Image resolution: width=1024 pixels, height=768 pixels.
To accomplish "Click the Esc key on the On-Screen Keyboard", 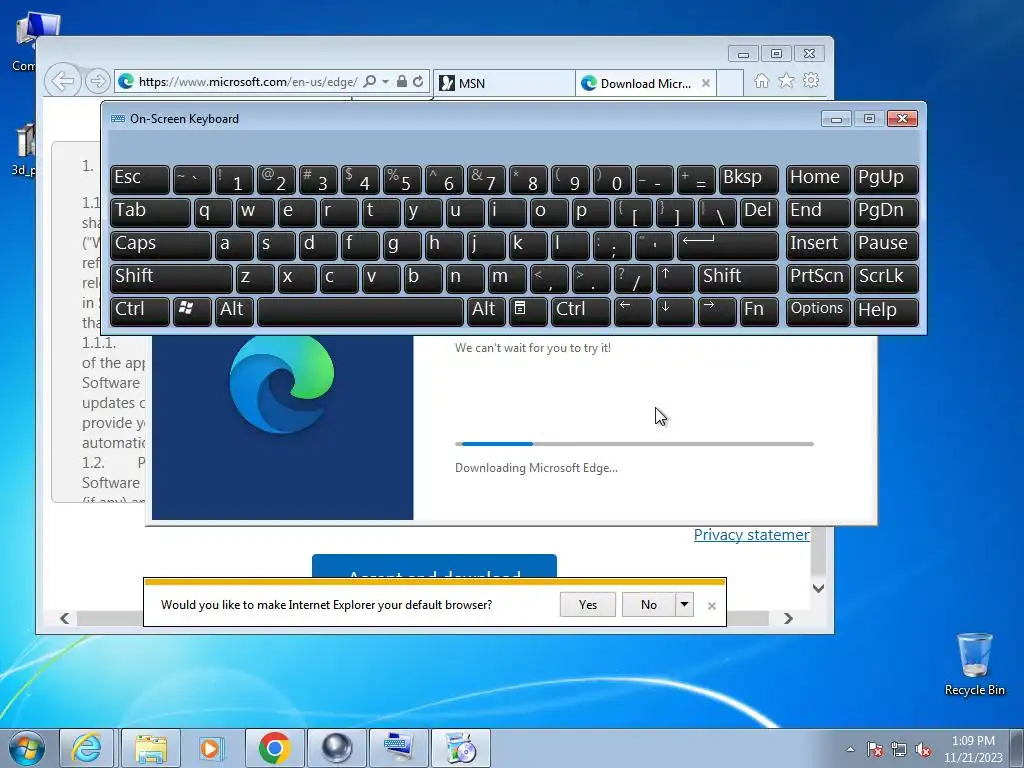I will (140, 178).
